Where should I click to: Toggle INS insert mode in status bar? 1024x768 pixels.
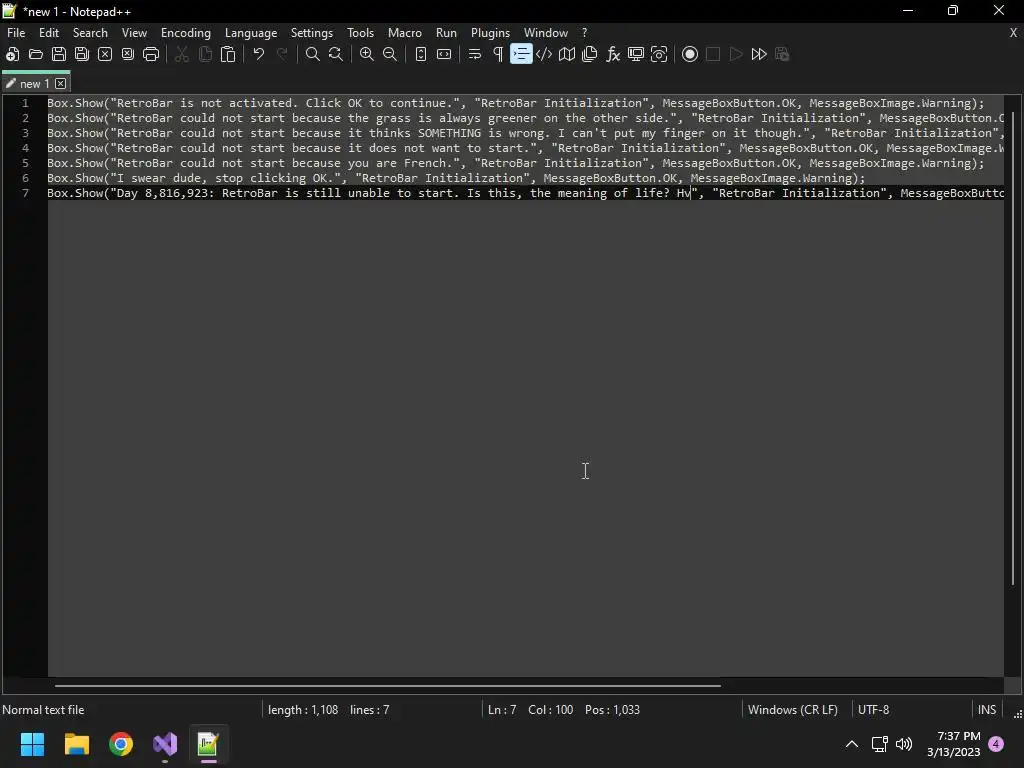pyautogui.click(x=987, y=710)
